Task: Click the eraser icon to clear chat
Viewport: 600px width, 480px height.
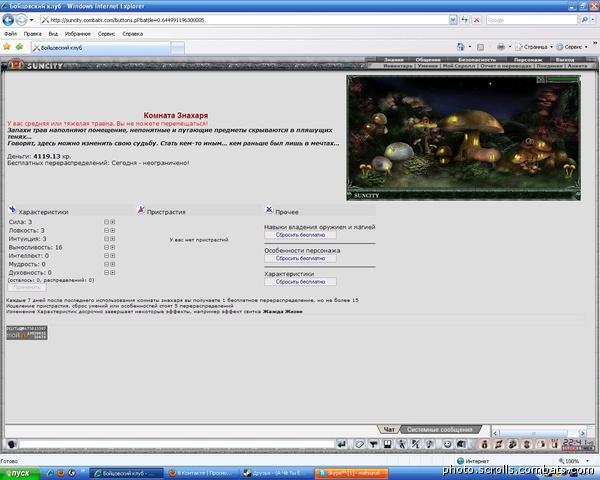Action: click(x=359, y=444)
